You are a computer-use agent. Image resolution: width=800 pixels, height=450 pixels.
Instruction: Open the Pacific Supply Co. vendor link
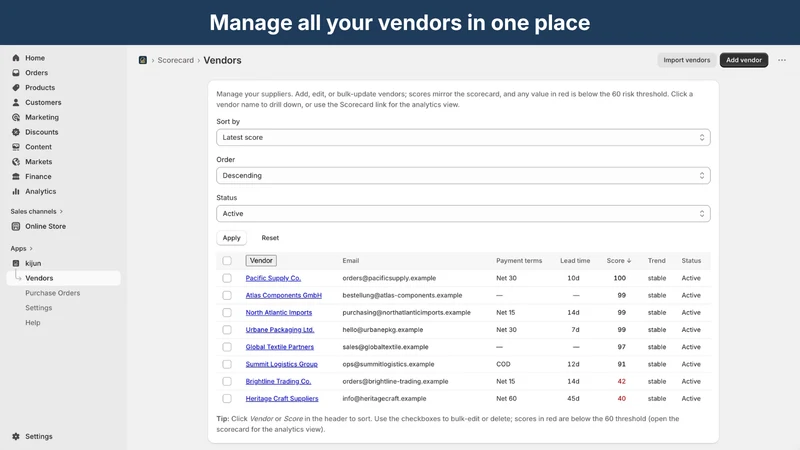point(273,278)
